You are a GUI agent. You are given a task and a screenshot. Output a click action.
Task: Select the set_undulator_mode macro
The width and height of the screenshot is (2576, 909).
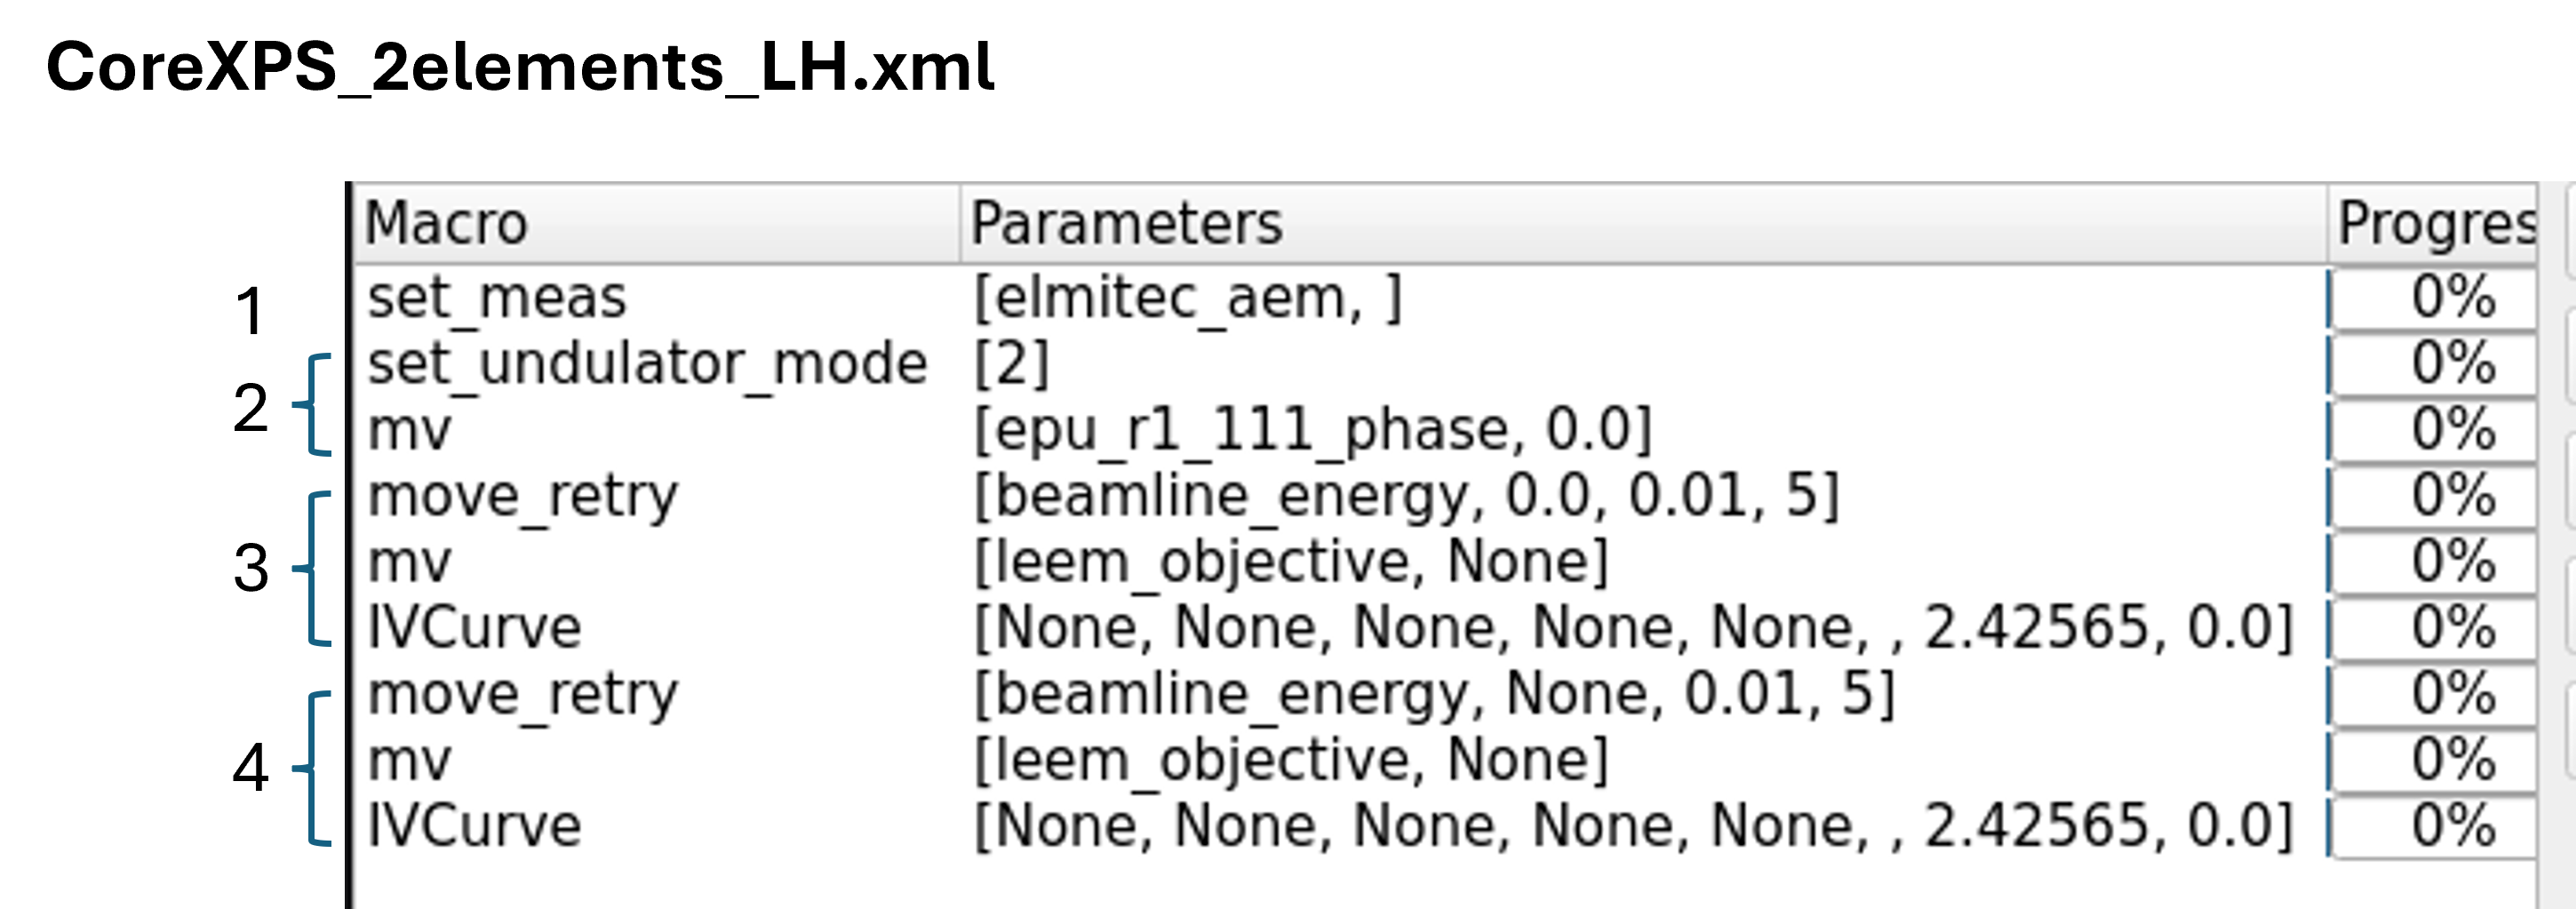[647, 363]
